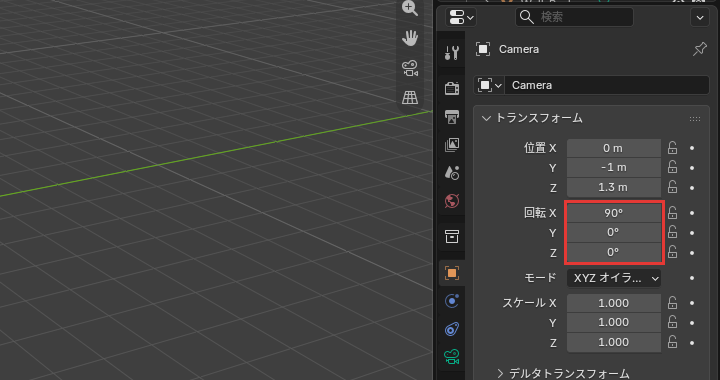Animate モード property with keyframe dot

click(692, 278)
